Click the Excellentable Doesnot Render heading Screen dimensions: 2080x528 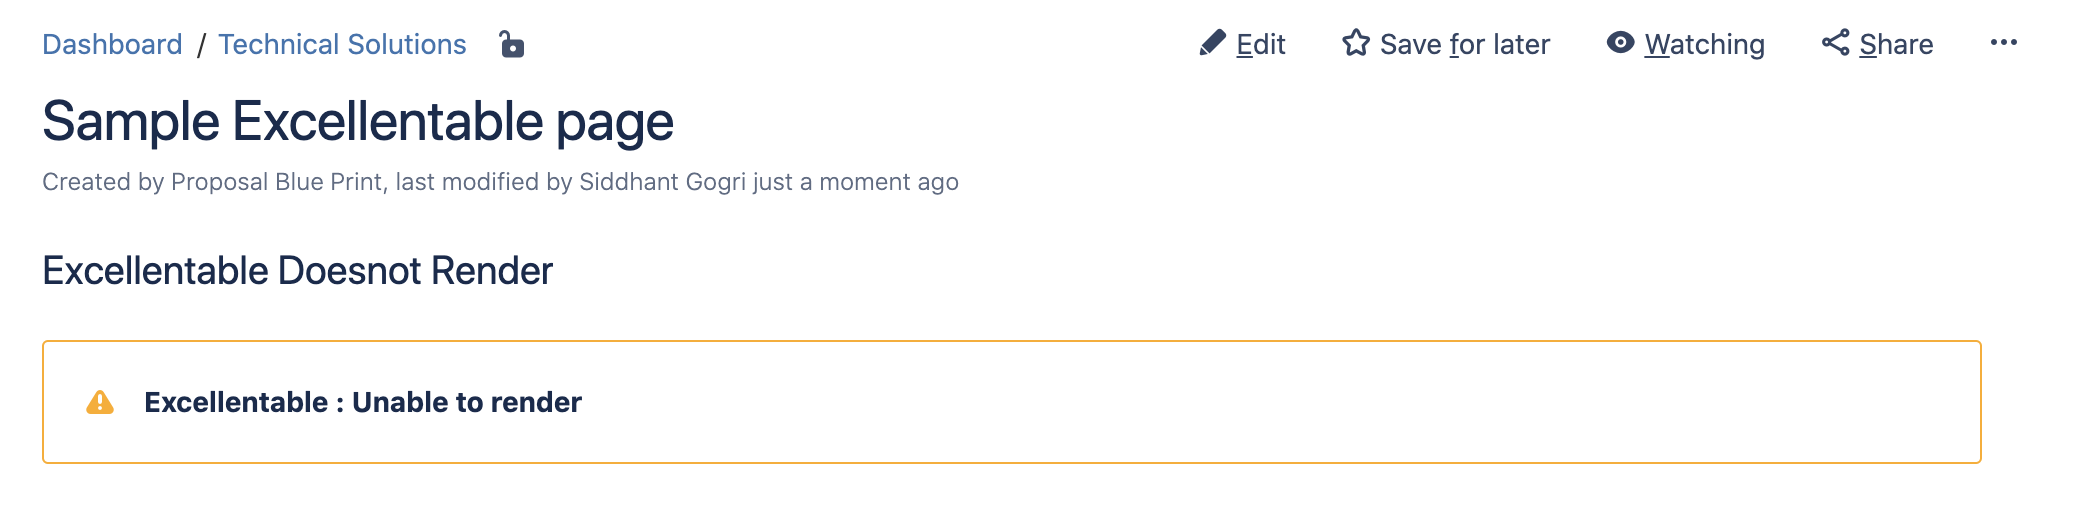pyautogui.click(x=297, y=271)
